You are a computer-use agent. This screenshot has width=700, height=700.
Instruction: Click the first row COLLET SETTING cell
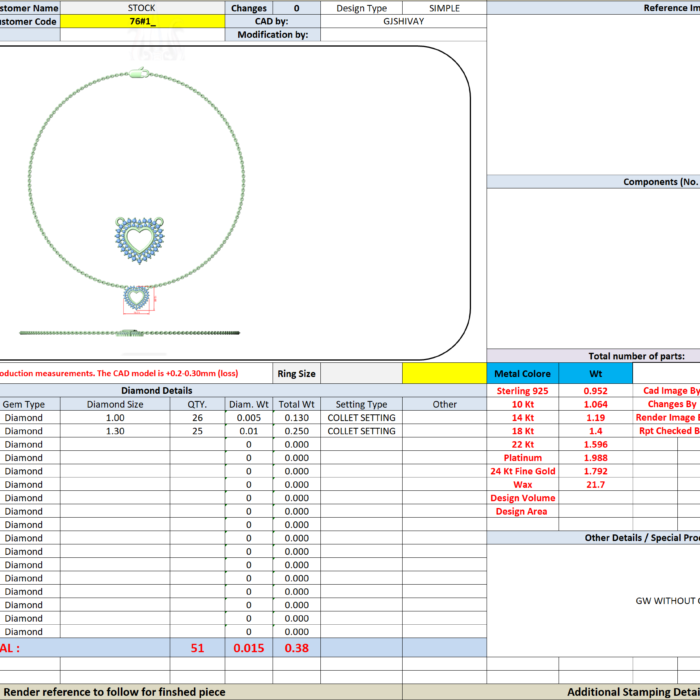(x=361, y=417)
